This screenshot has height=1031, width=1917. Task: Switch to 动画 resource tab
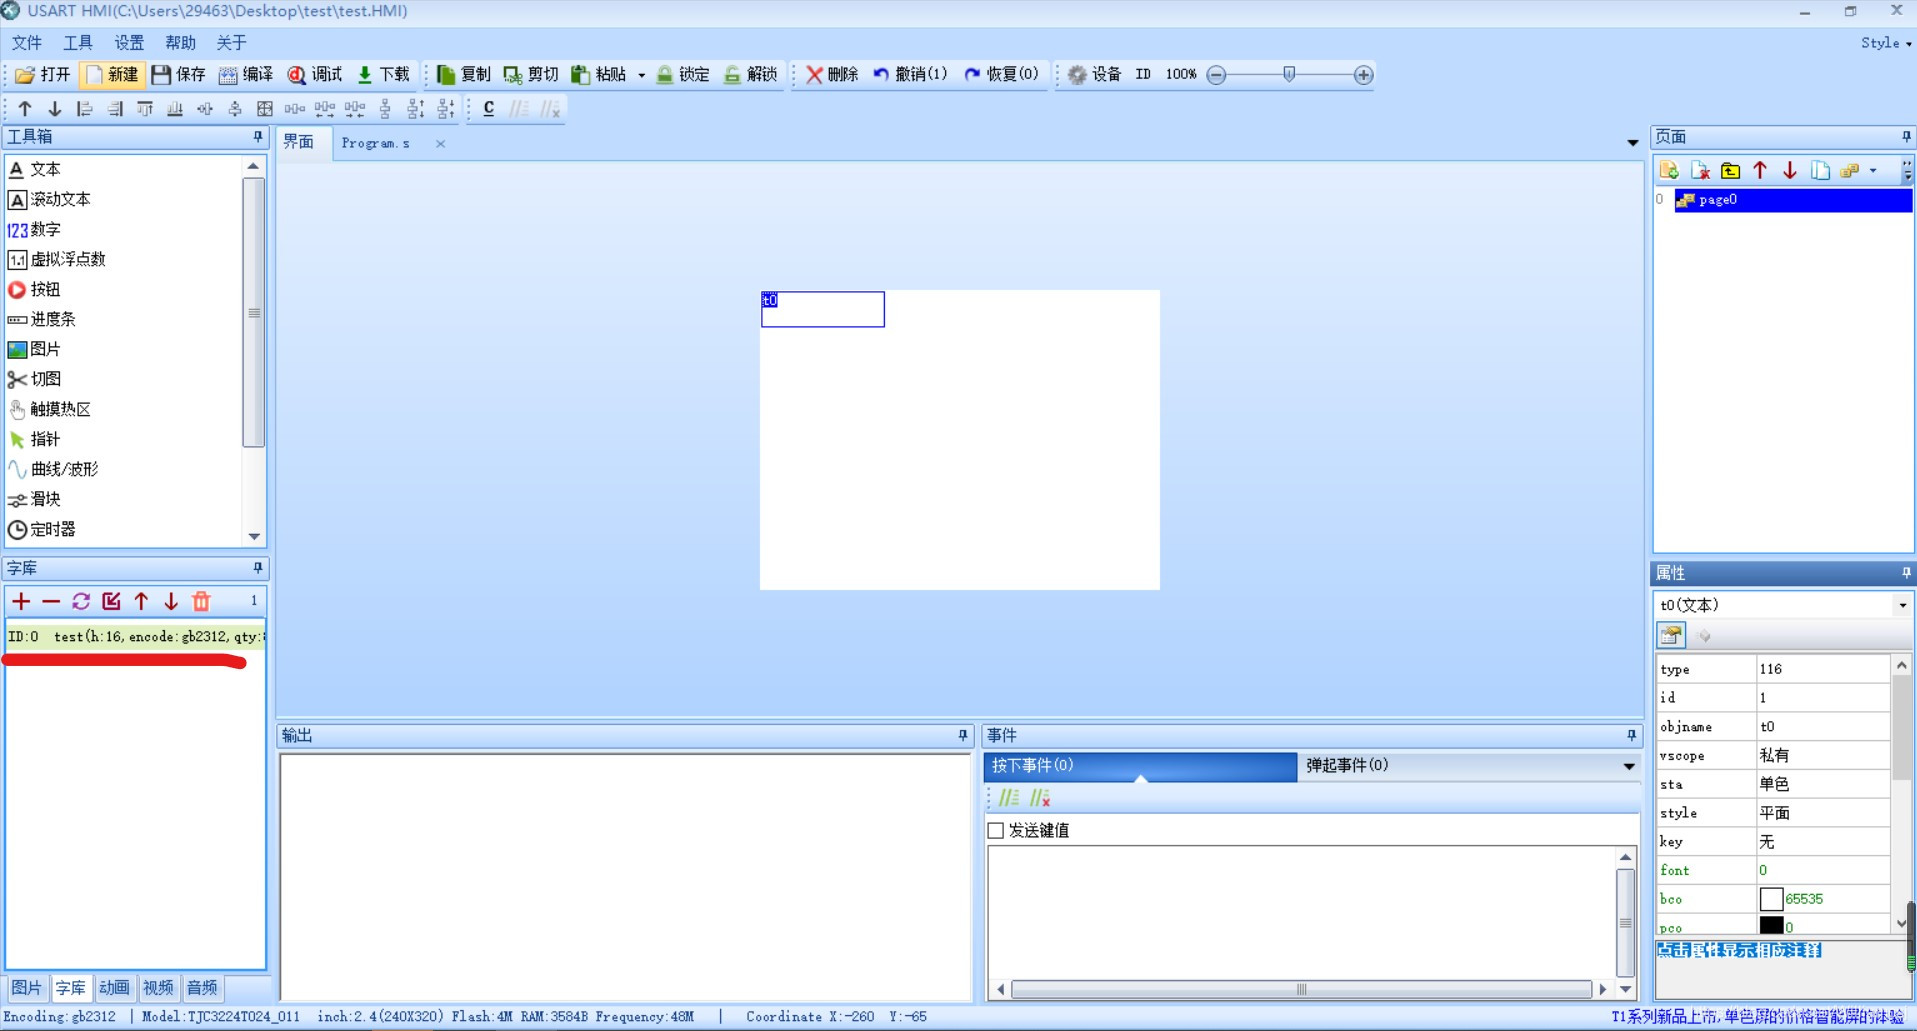114,988
